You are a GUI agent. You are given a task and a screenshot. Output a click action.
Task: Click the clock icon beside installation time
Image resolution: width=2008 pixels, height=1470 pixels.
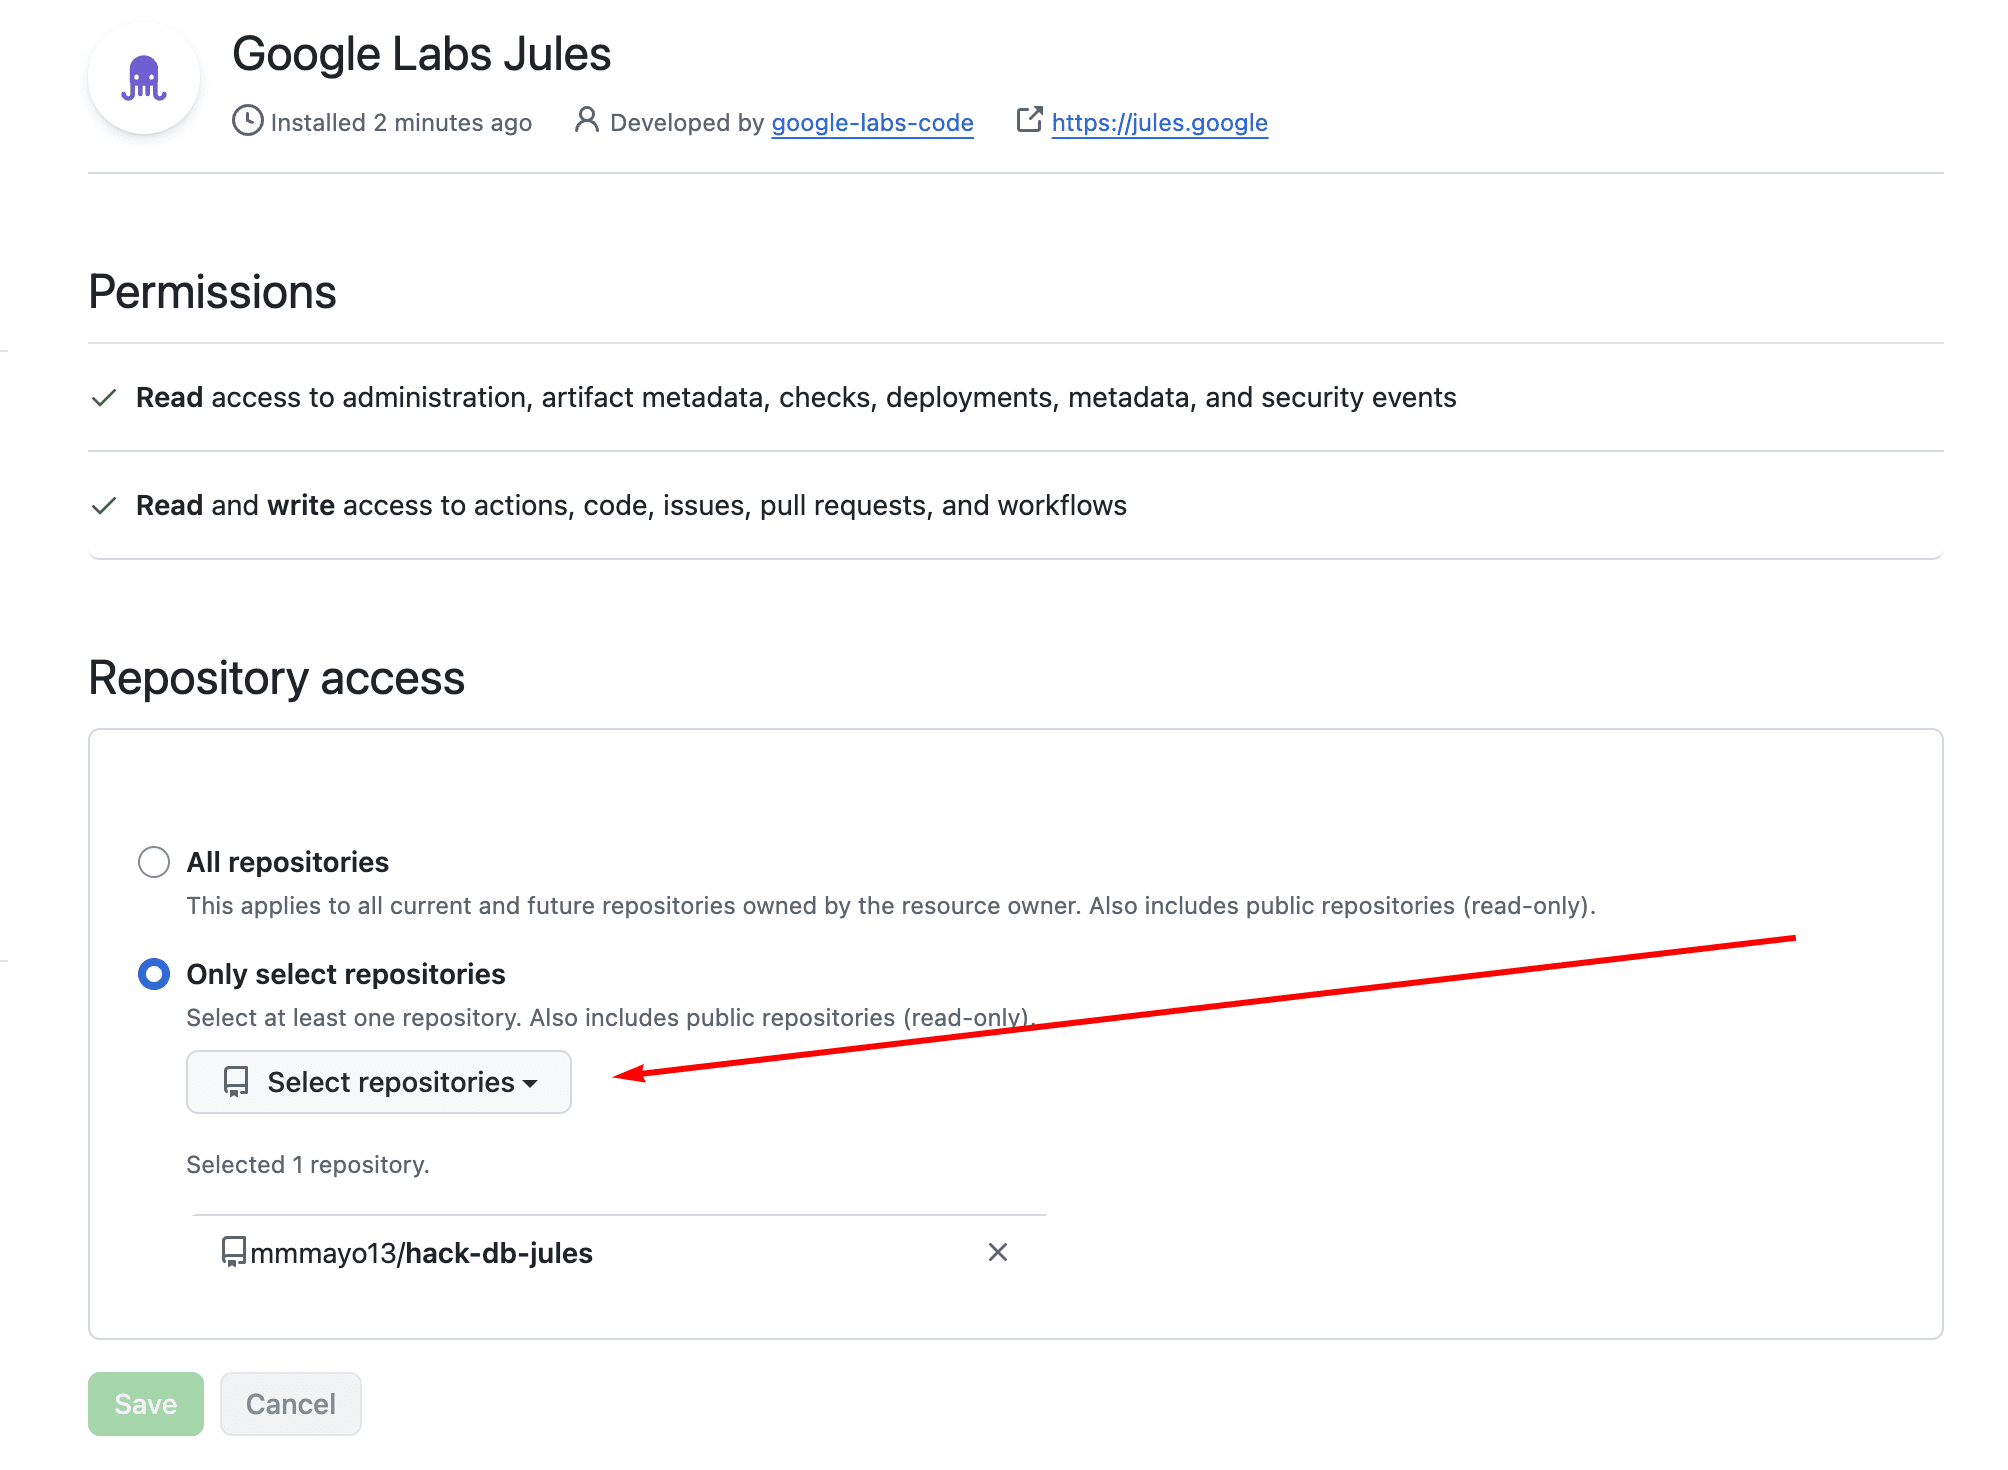click(x=247, y=122)
